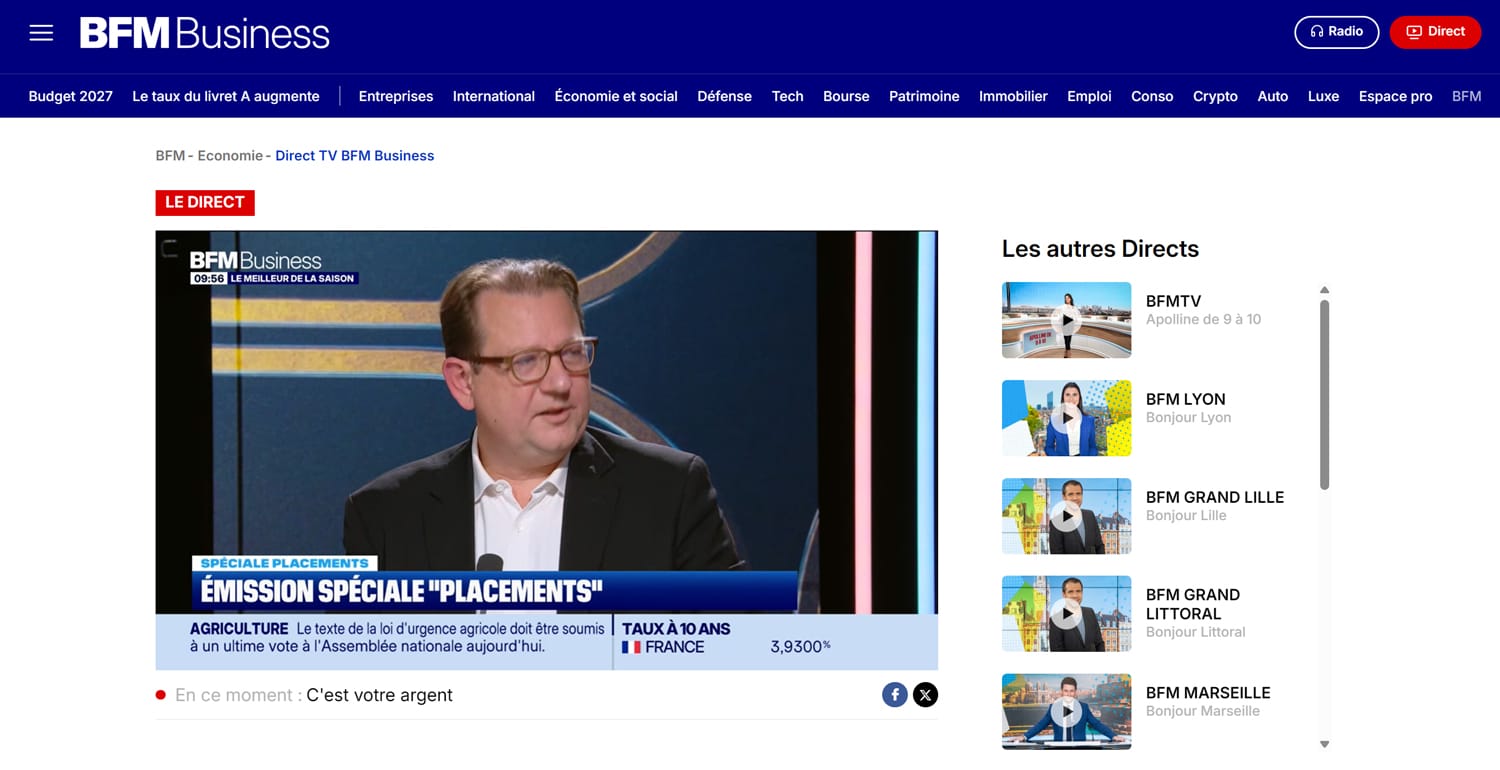Share the live stream on X
The width and height of the screenshot is (1500, 770).
pos(925,694)
